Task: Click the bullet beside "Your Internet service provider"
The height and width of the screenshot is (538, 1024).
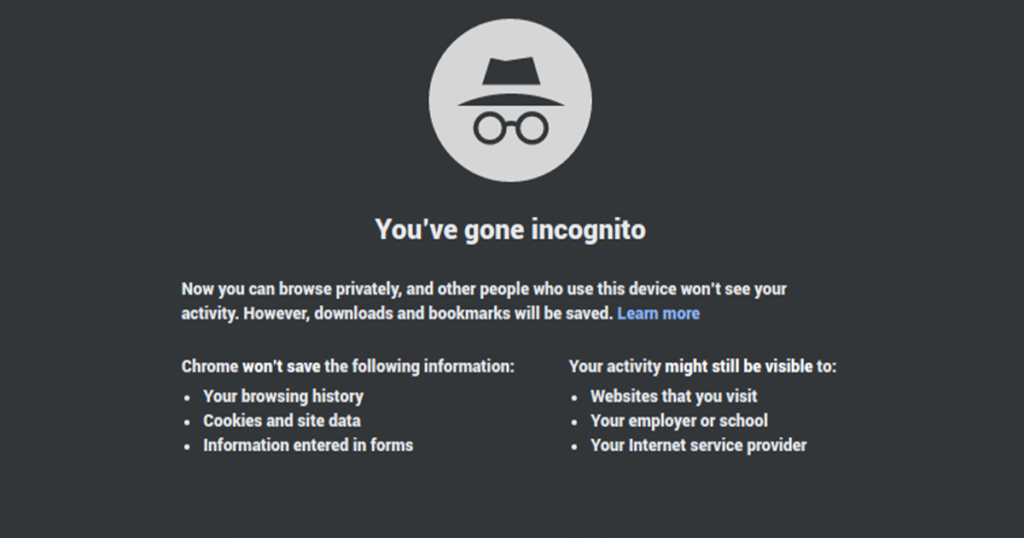Action: (575, 446)
